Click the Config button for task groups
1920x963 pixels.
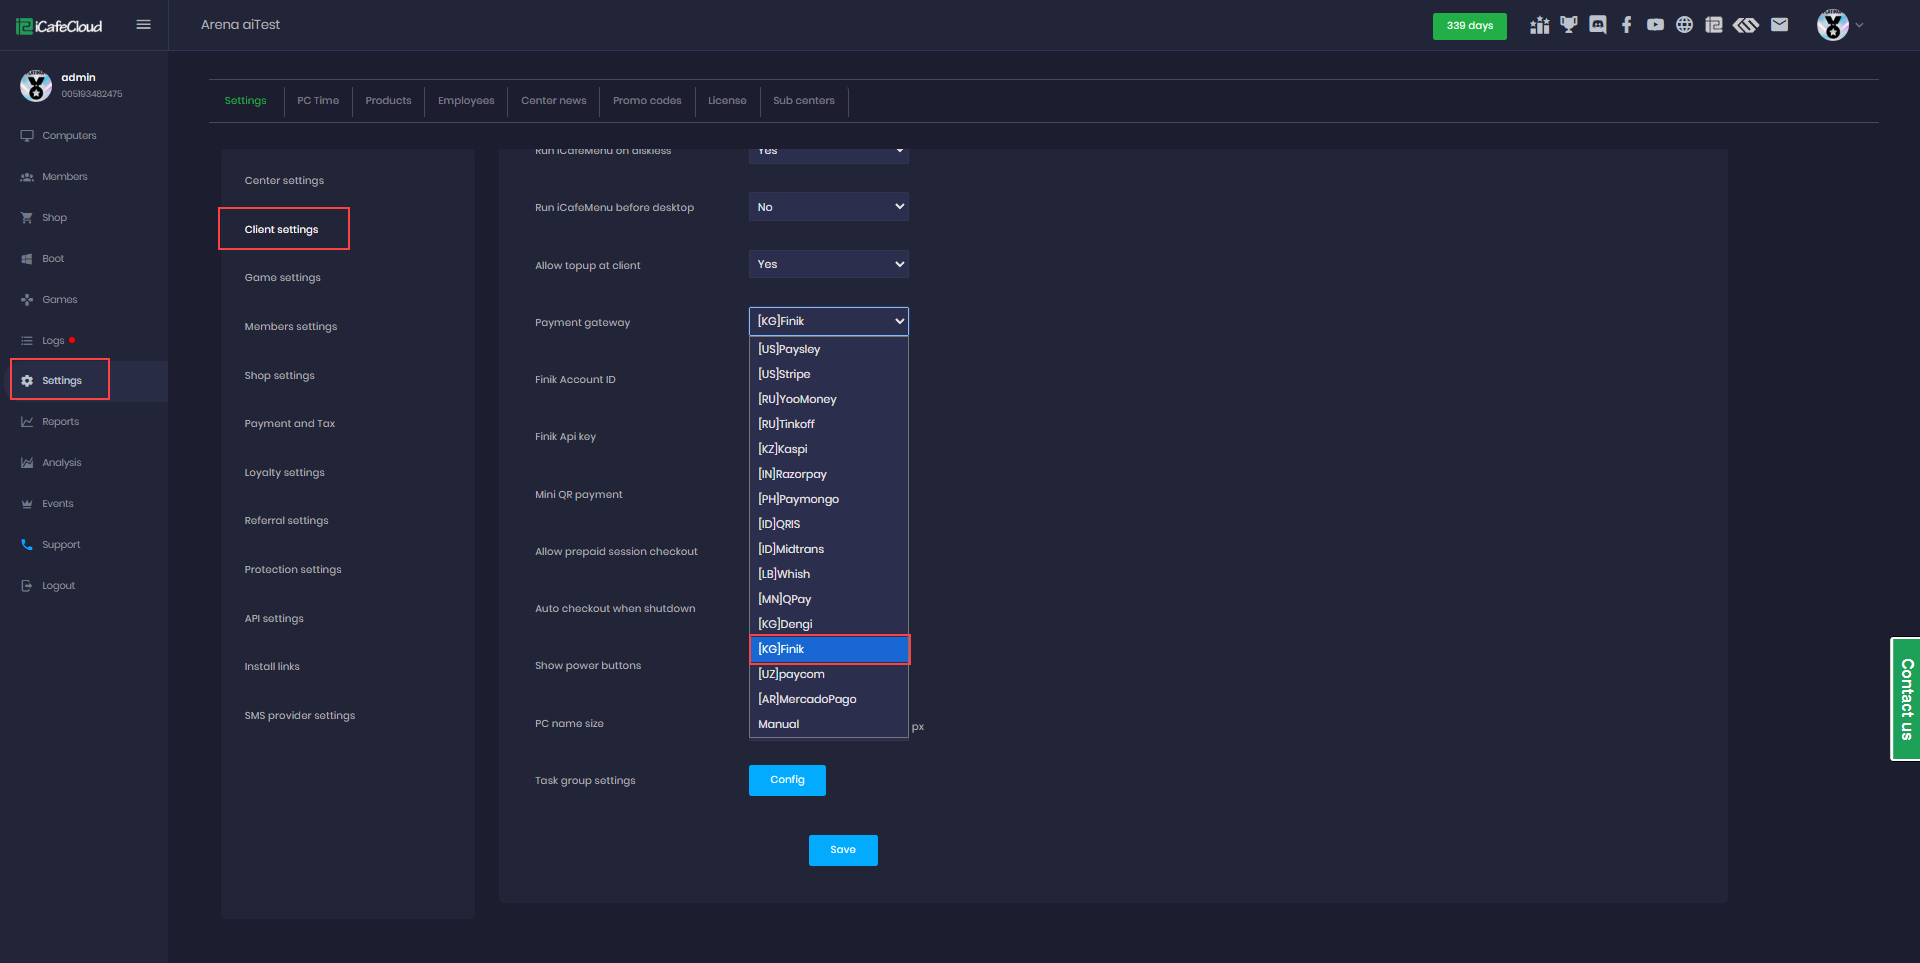pyautogui.click(x=787, y=780)
